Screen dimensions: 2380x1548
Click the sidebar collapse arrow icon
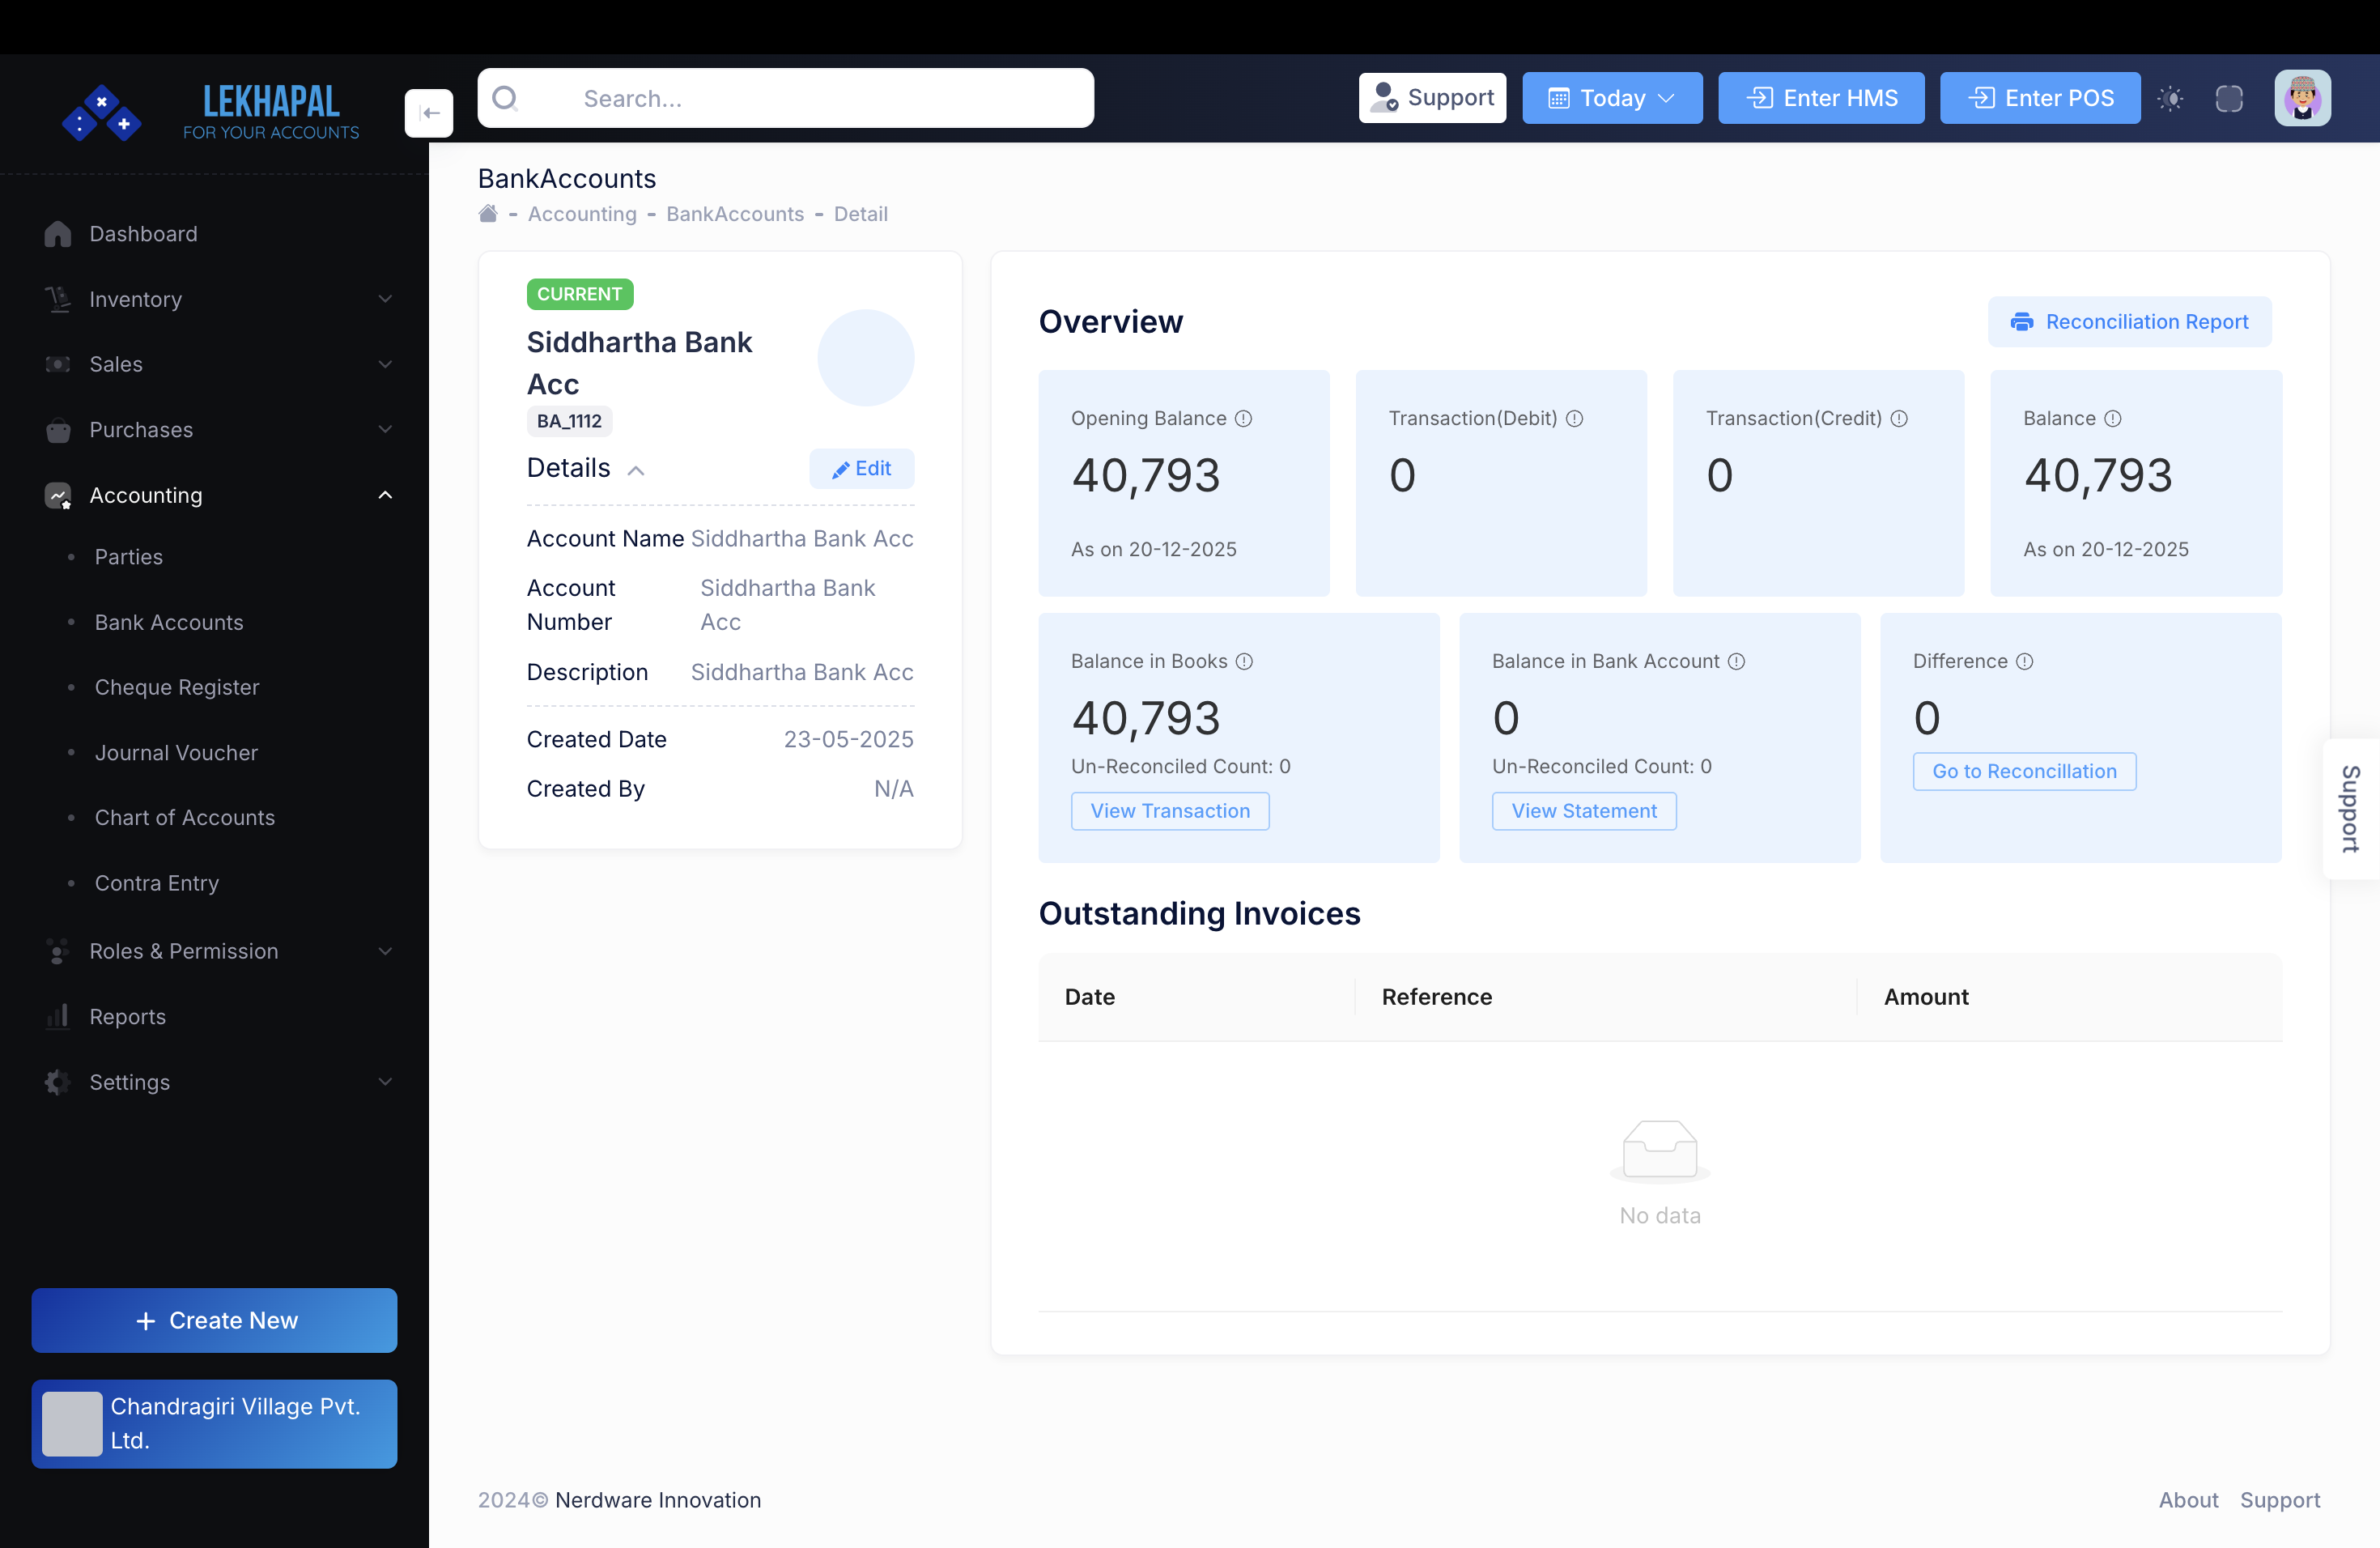pos(429,113)
